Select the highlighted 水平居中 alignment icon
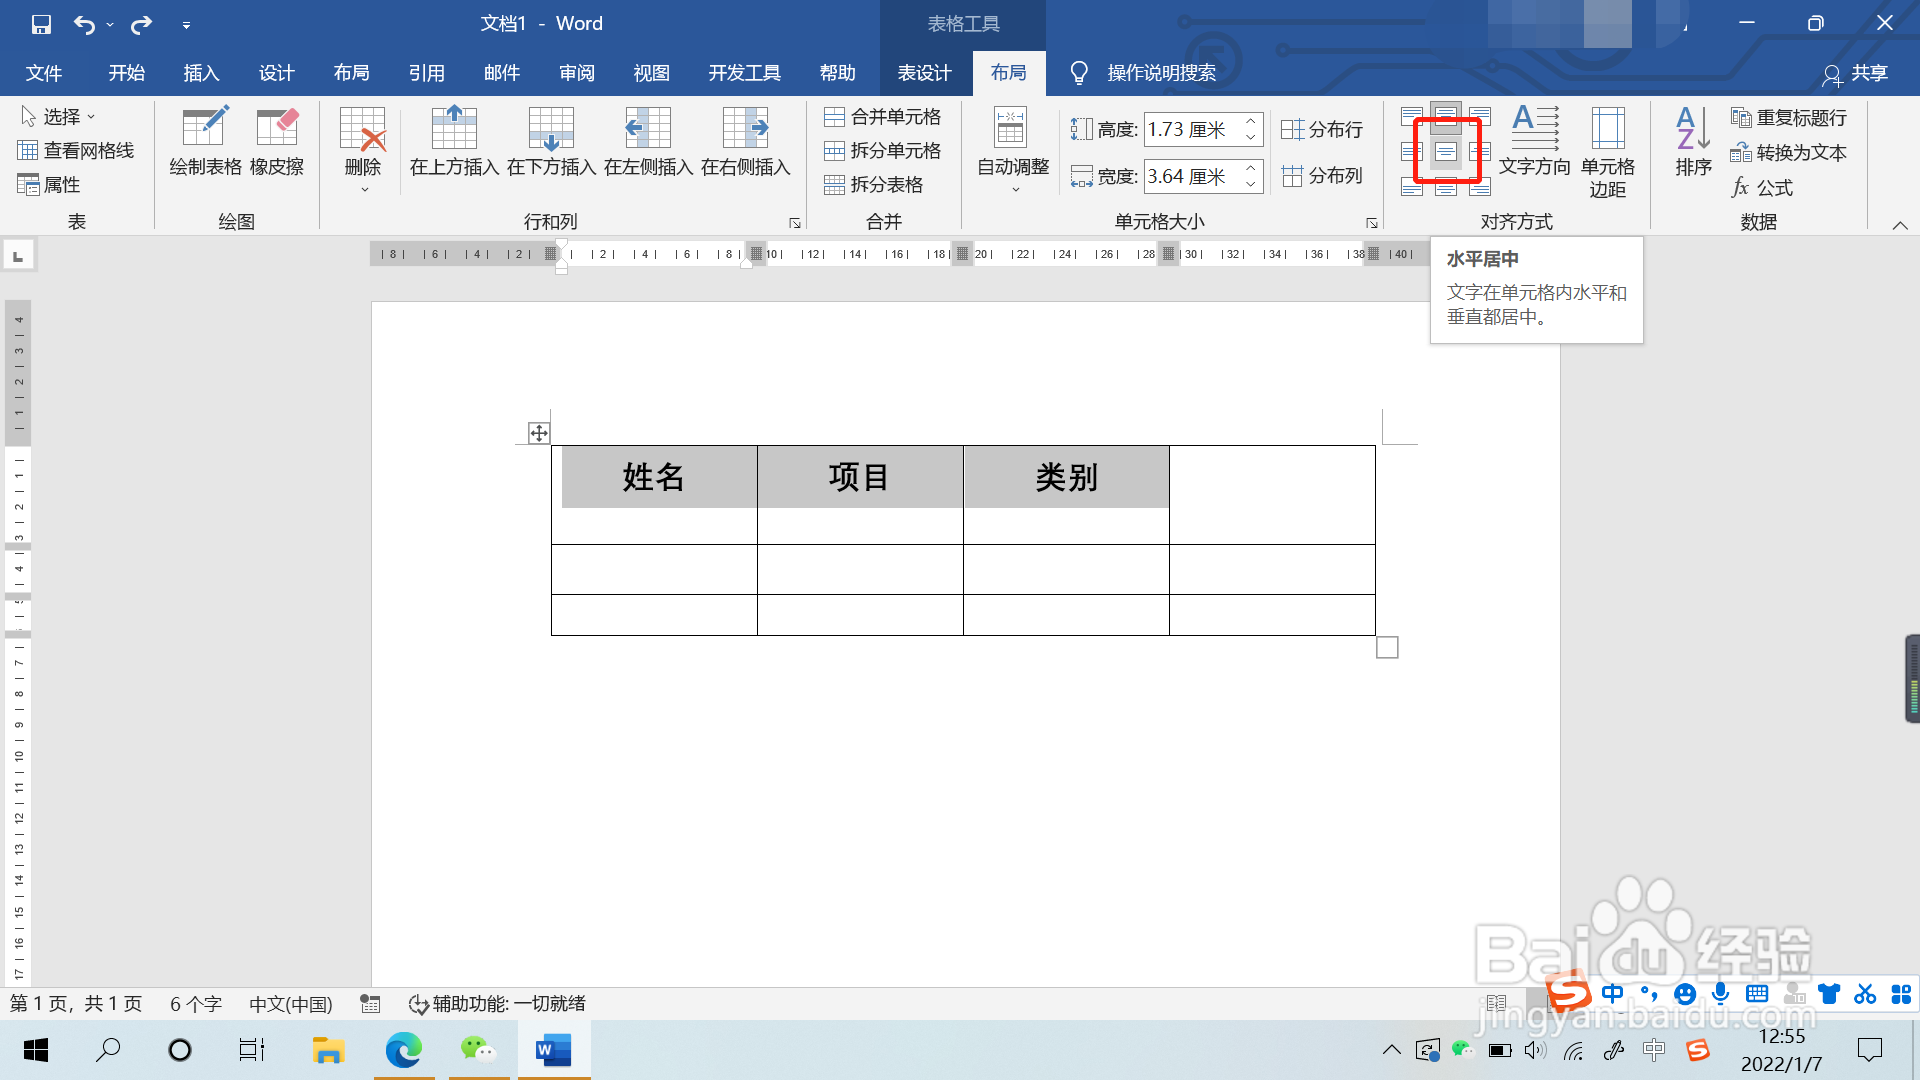This screenshot has width=1920, height=1080. click(x=1446, y=151)
